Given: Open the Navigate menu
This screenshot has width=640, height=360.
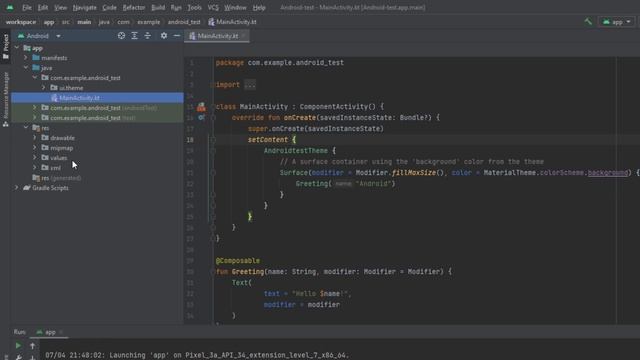Looking at the screenshot, I should click(x=84, y=7).
